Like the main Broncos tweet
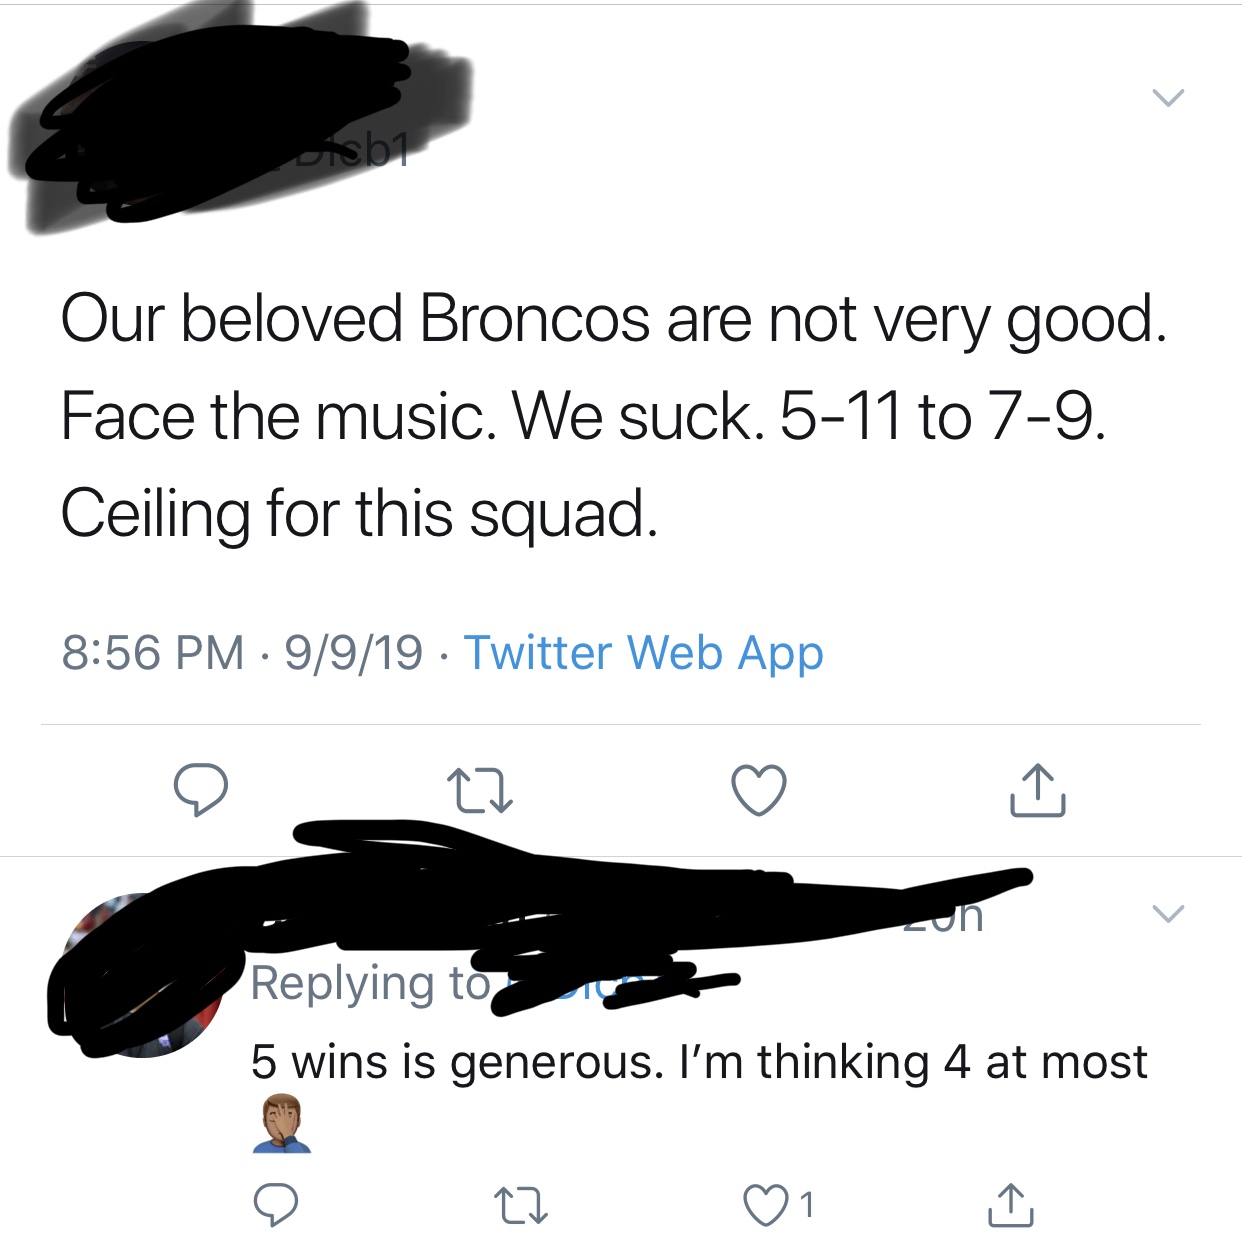This screenshot has height=1258, width=1242. point(759,790)
